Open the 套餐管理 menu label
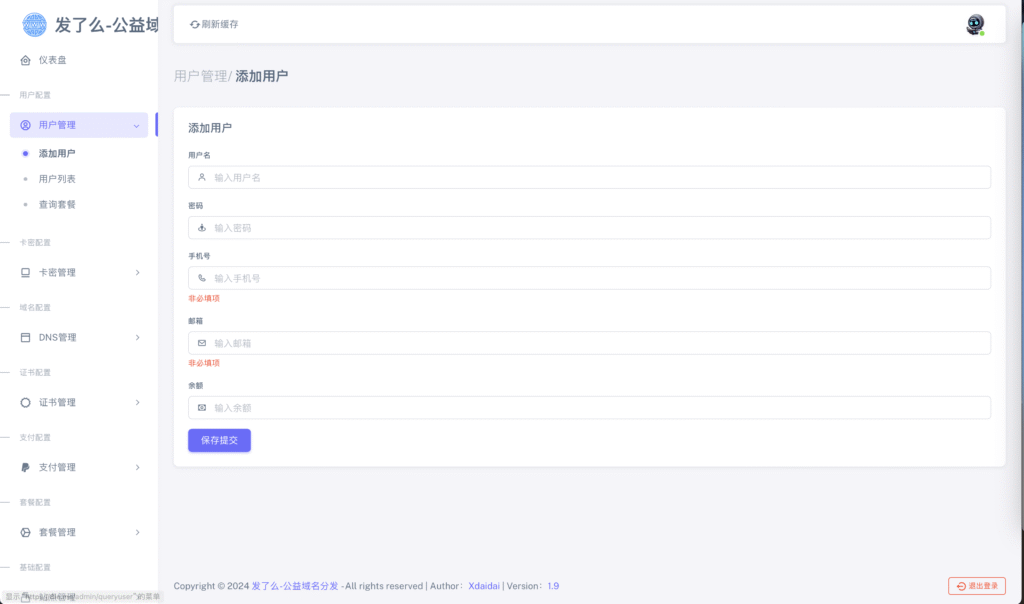 (57, 532)
